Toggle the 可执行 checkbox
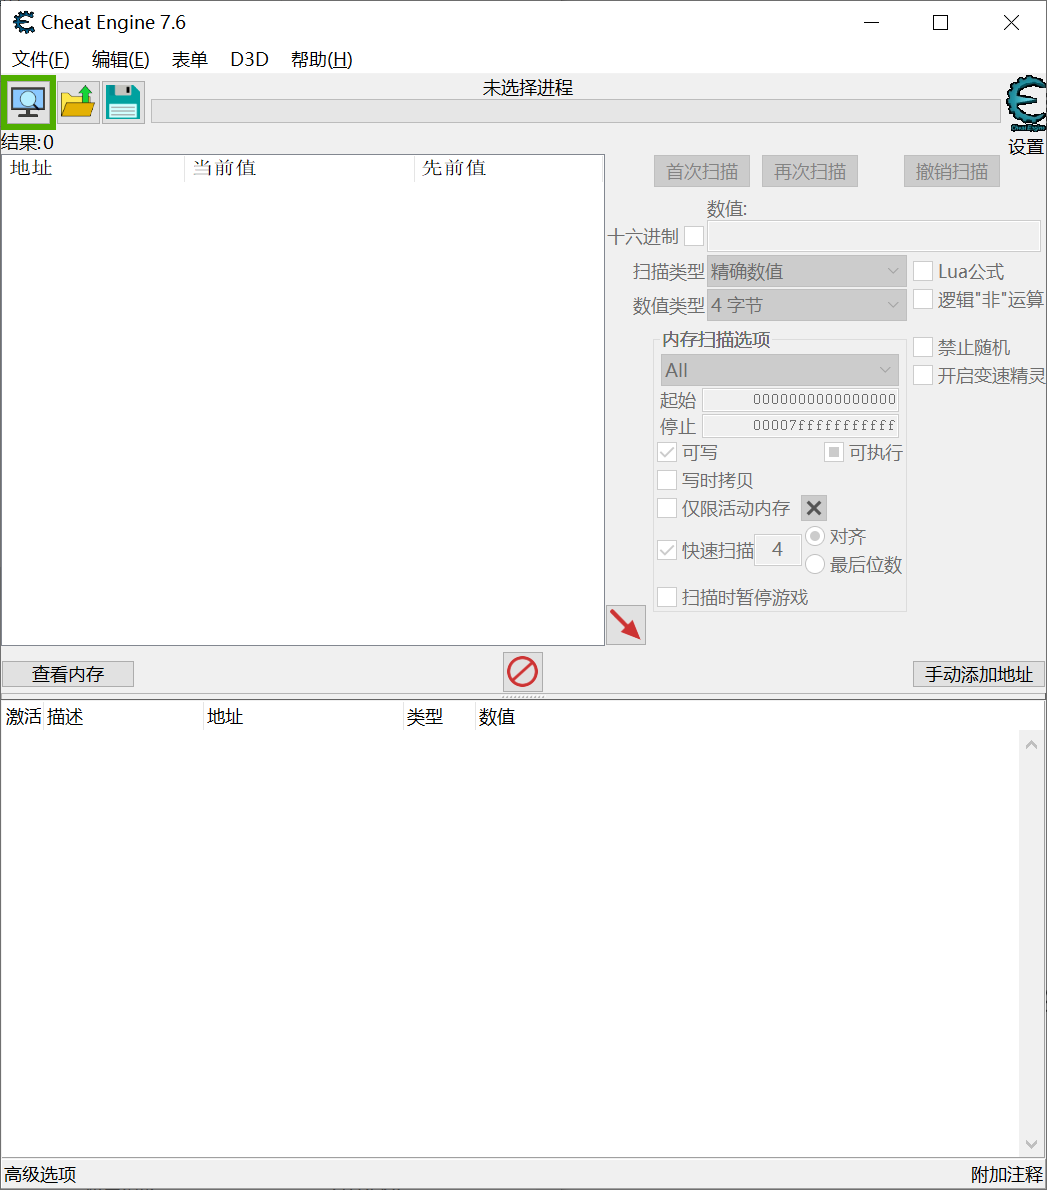 click(x=834, y=452)
